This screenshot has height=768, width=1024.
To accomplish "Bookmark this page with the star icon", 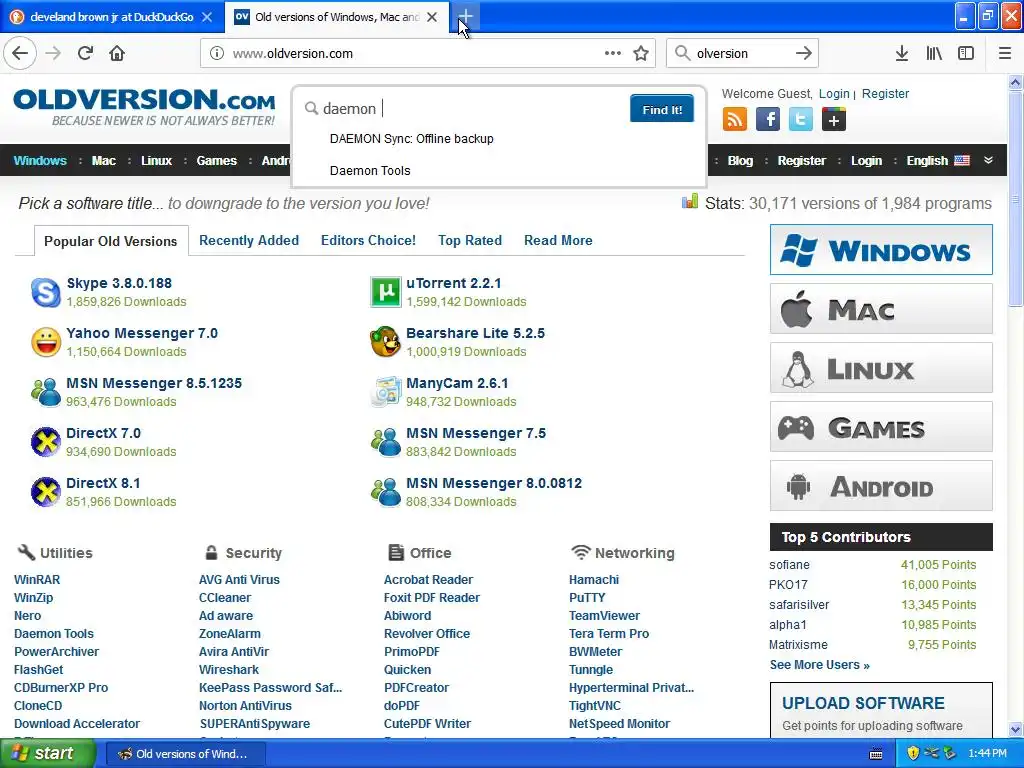I will 641,54.
